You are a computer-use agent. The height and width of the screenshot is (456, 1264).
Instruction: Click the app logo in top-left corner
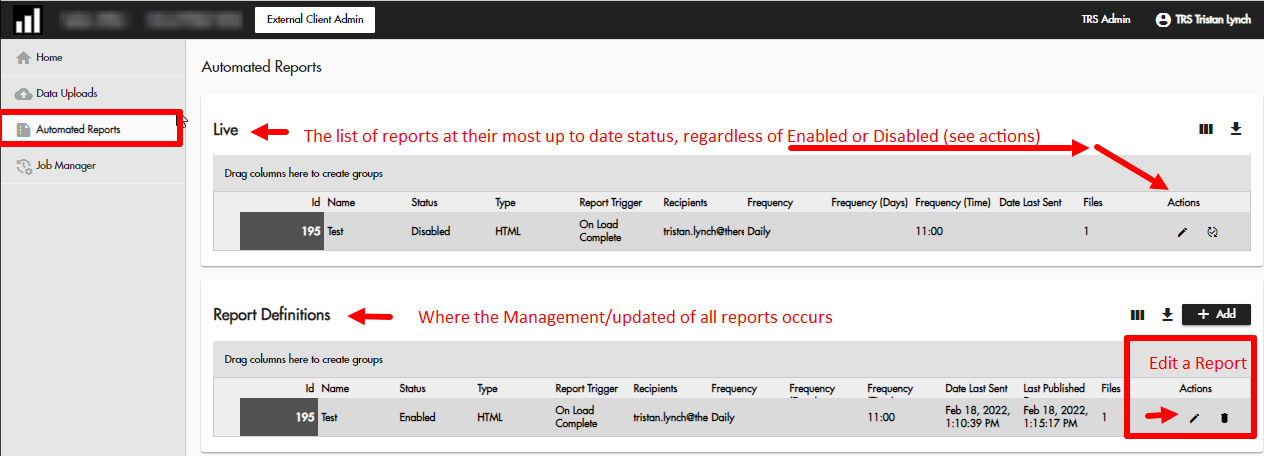(28, 20)
